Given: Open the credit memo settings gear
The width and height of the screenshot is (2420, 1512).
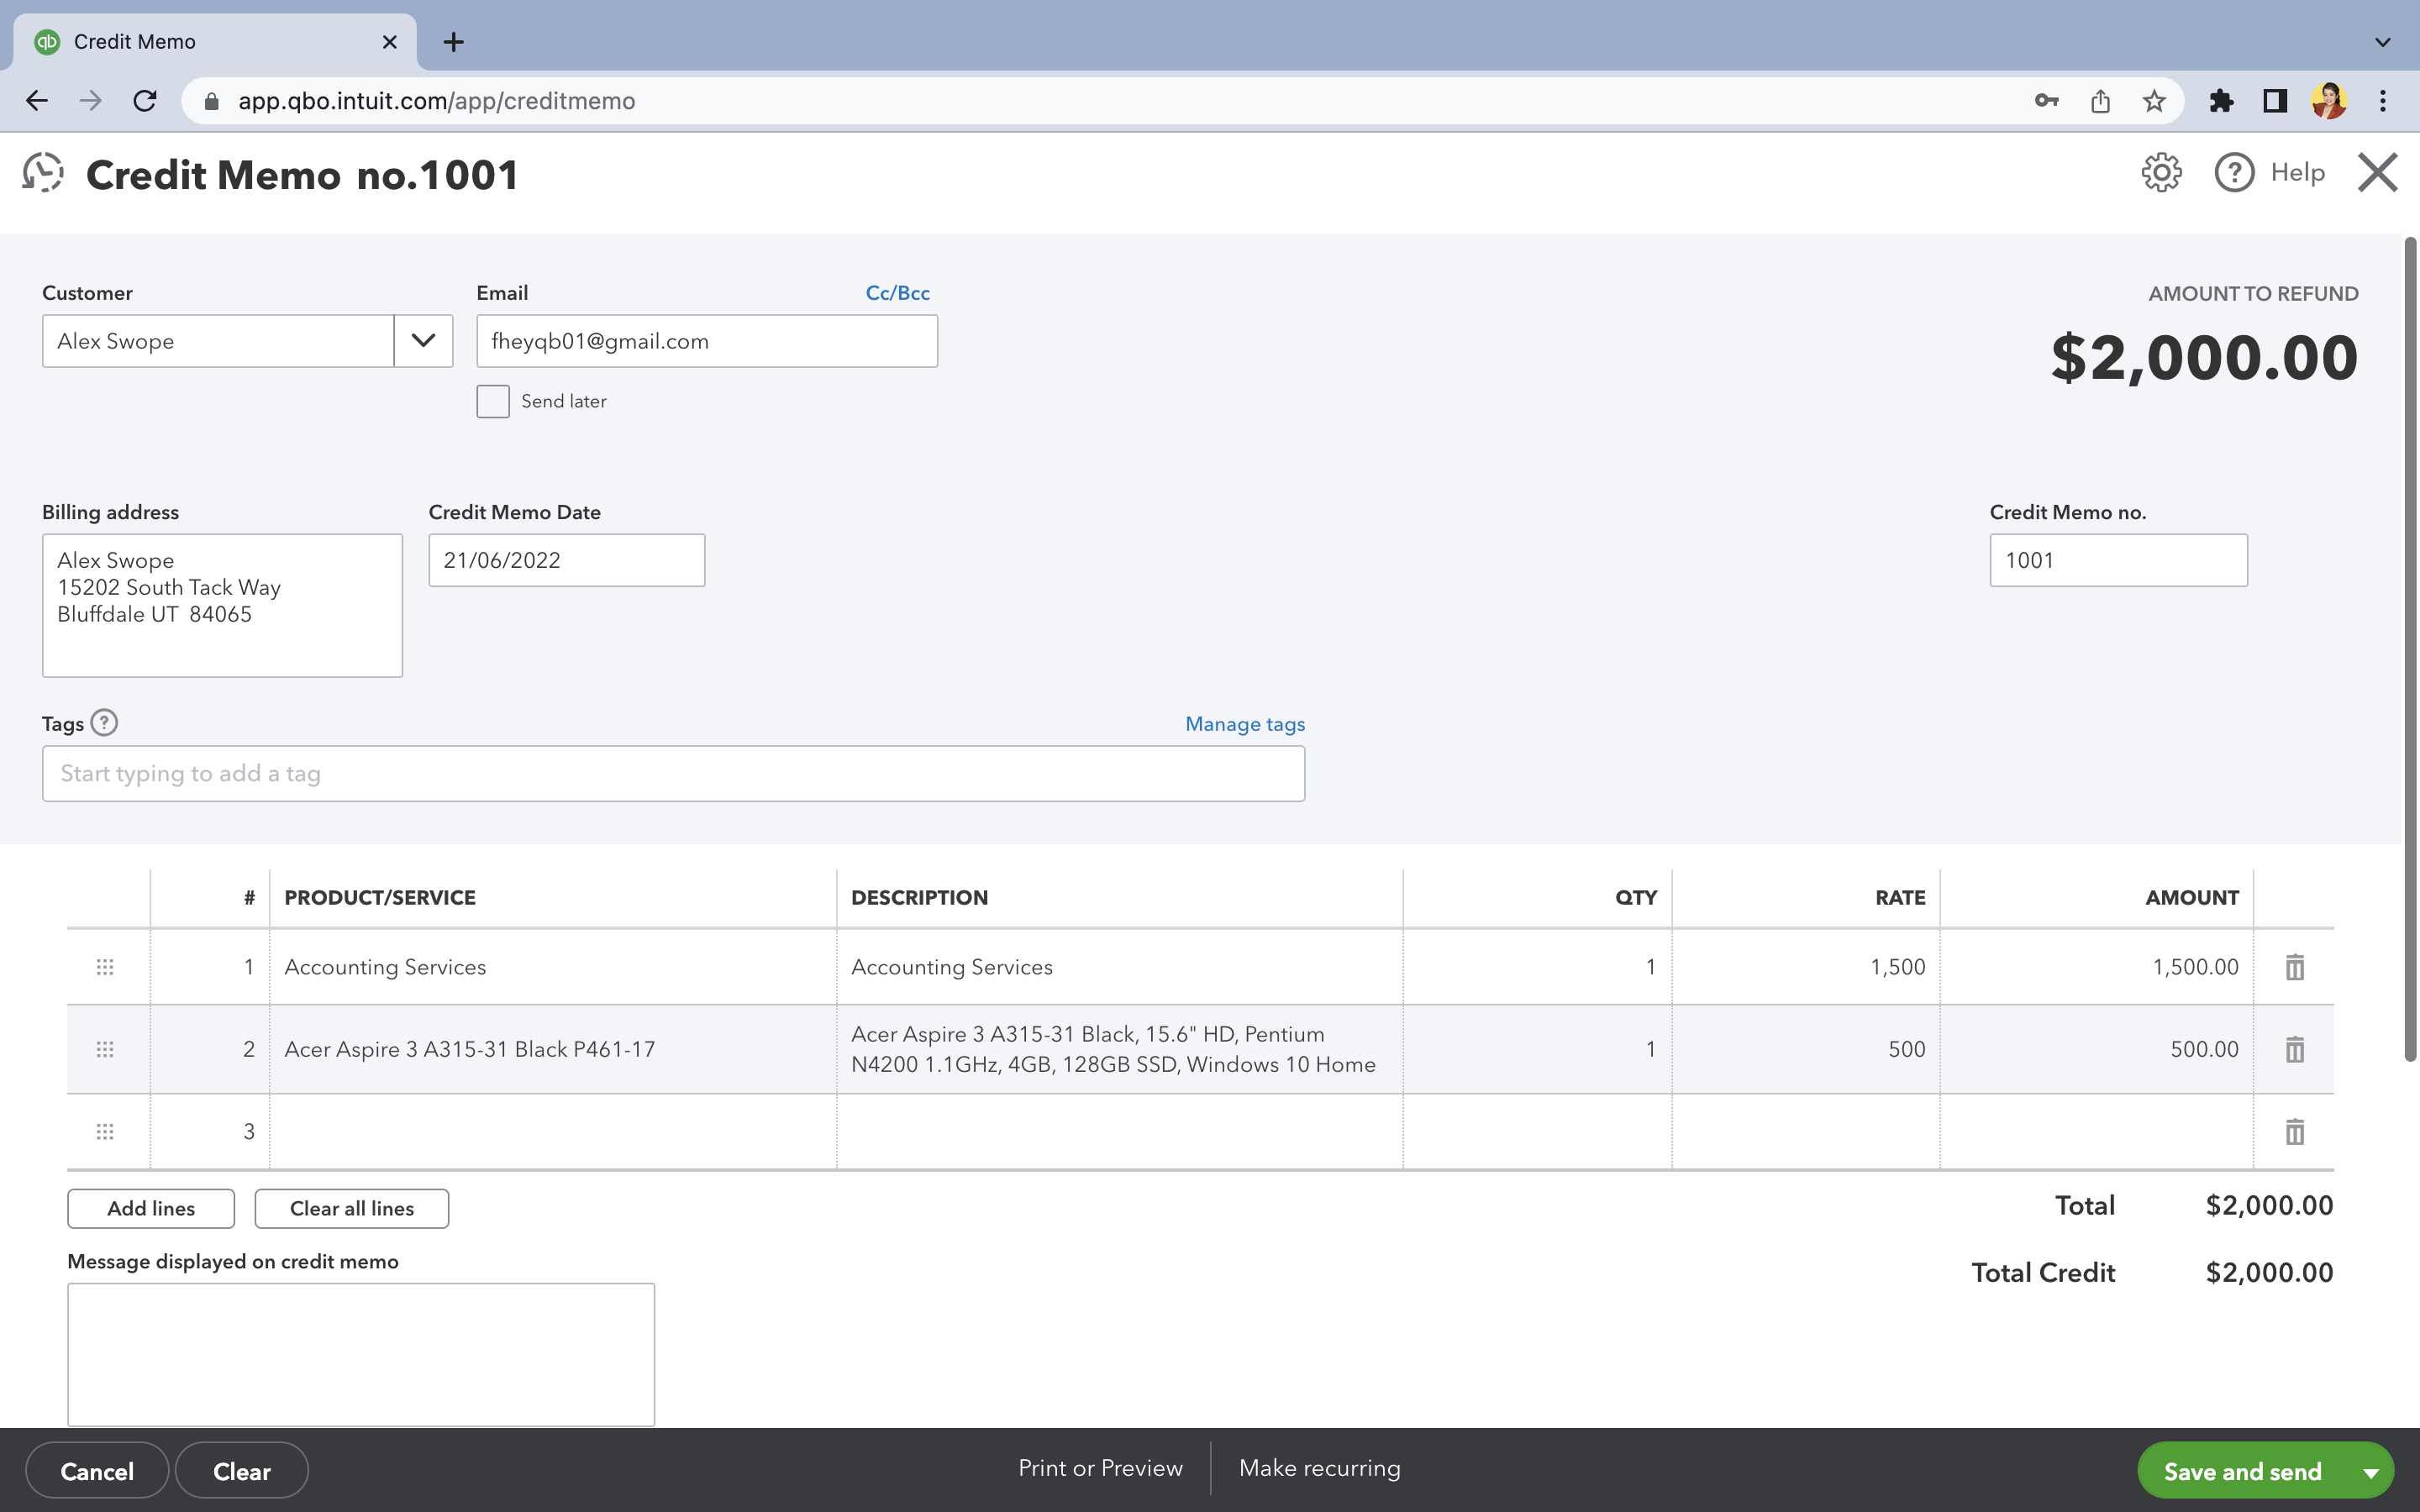Looking at the screenshot, I should pyautogui.click(x=2160, y=173).
